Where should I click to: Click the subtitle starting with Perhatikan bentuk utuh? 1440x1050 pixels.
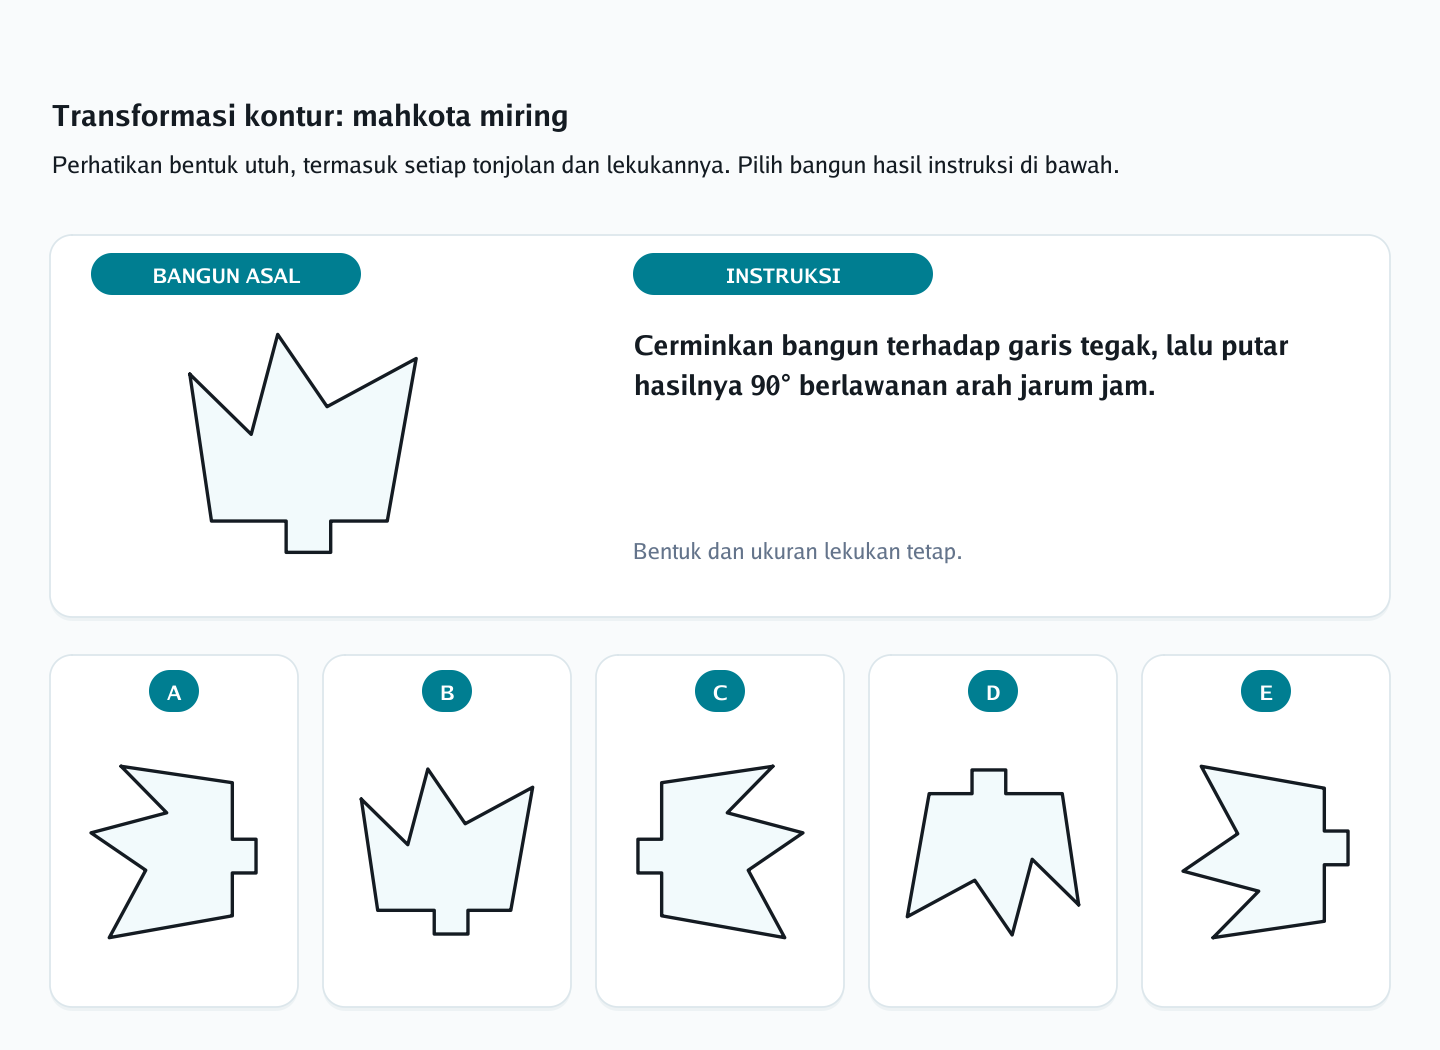click(x=585, y=165)
